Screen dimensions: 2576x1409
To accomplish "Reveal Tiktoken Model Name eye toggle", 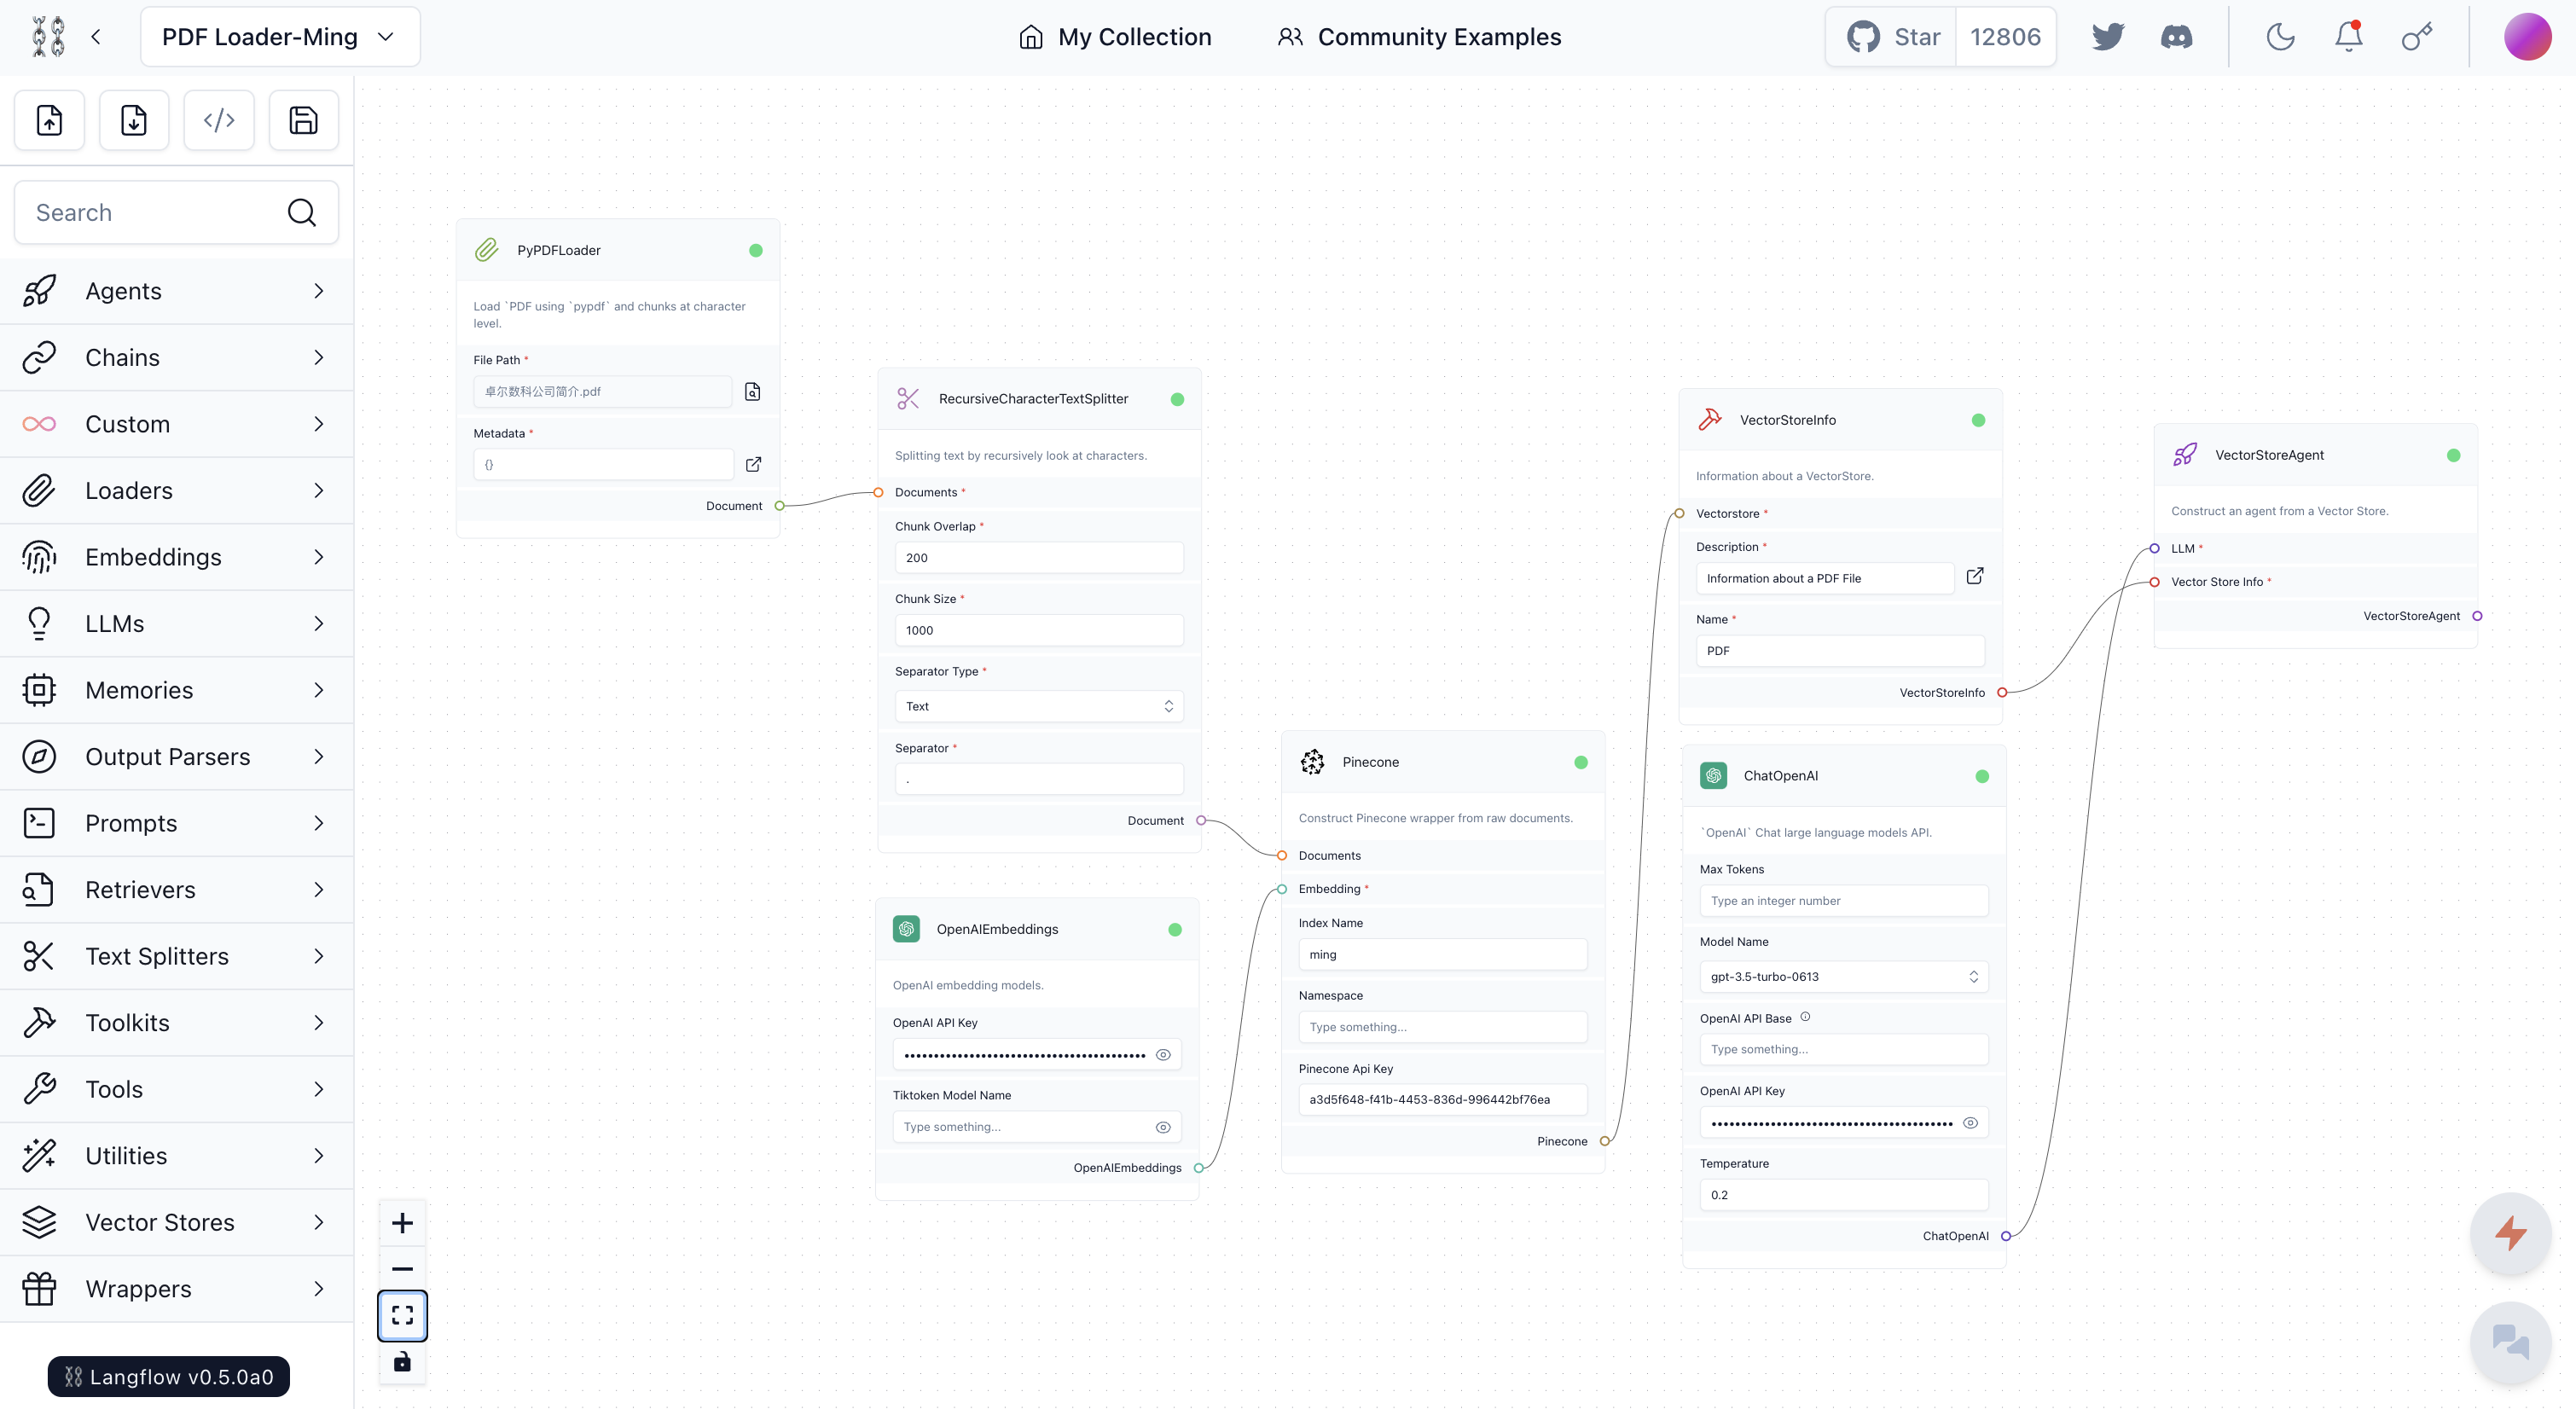I will 1163,1127.
